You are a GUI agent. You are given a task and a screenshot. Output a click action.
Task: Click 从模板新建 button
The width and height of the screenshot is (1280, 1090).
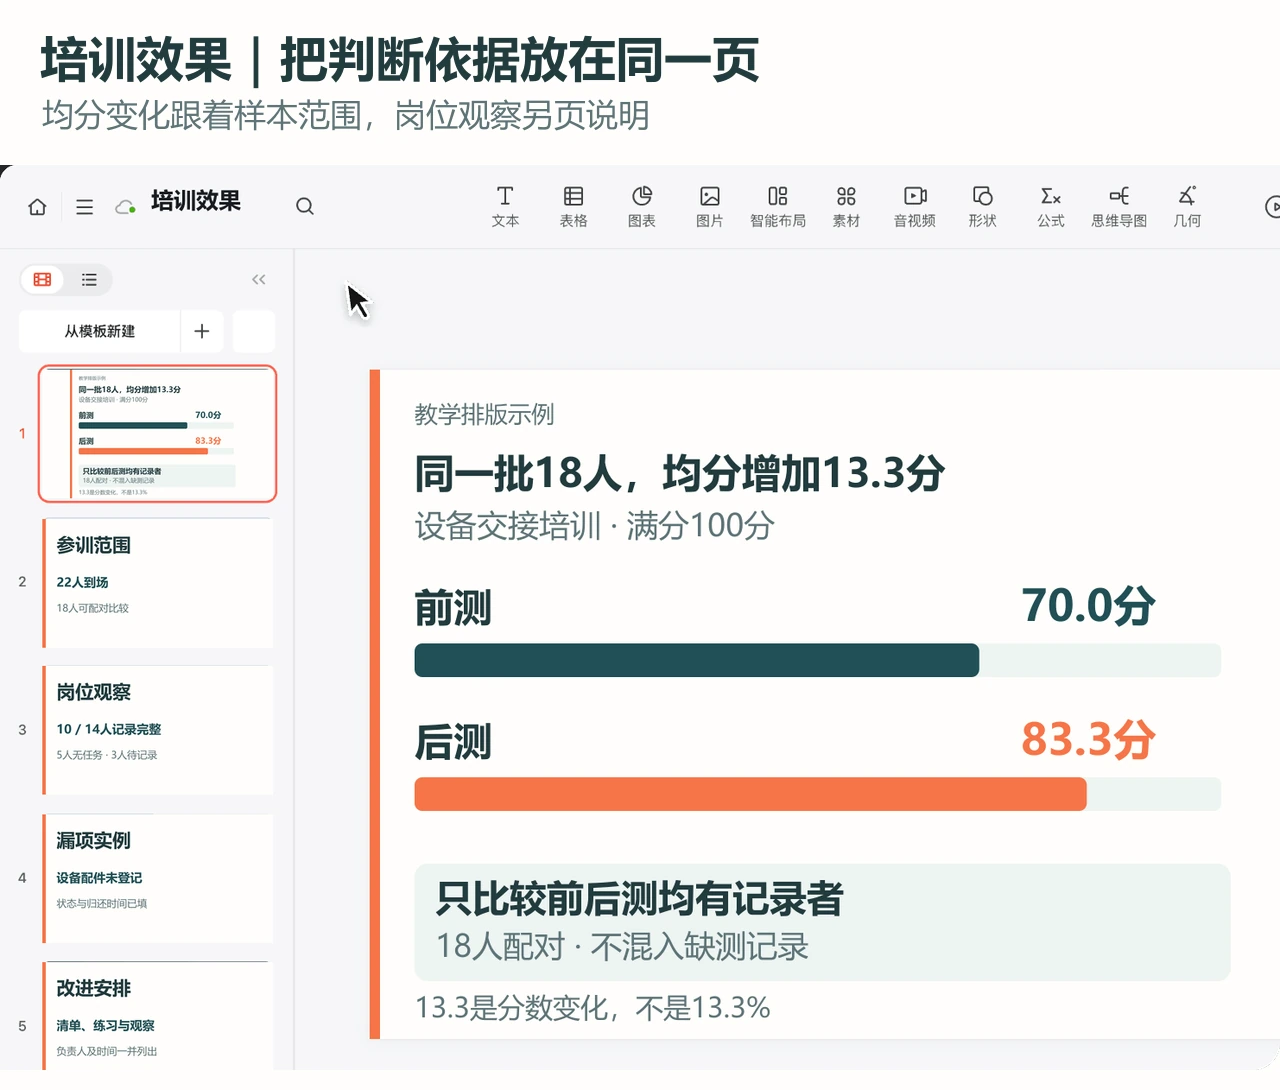click(100, 331)
